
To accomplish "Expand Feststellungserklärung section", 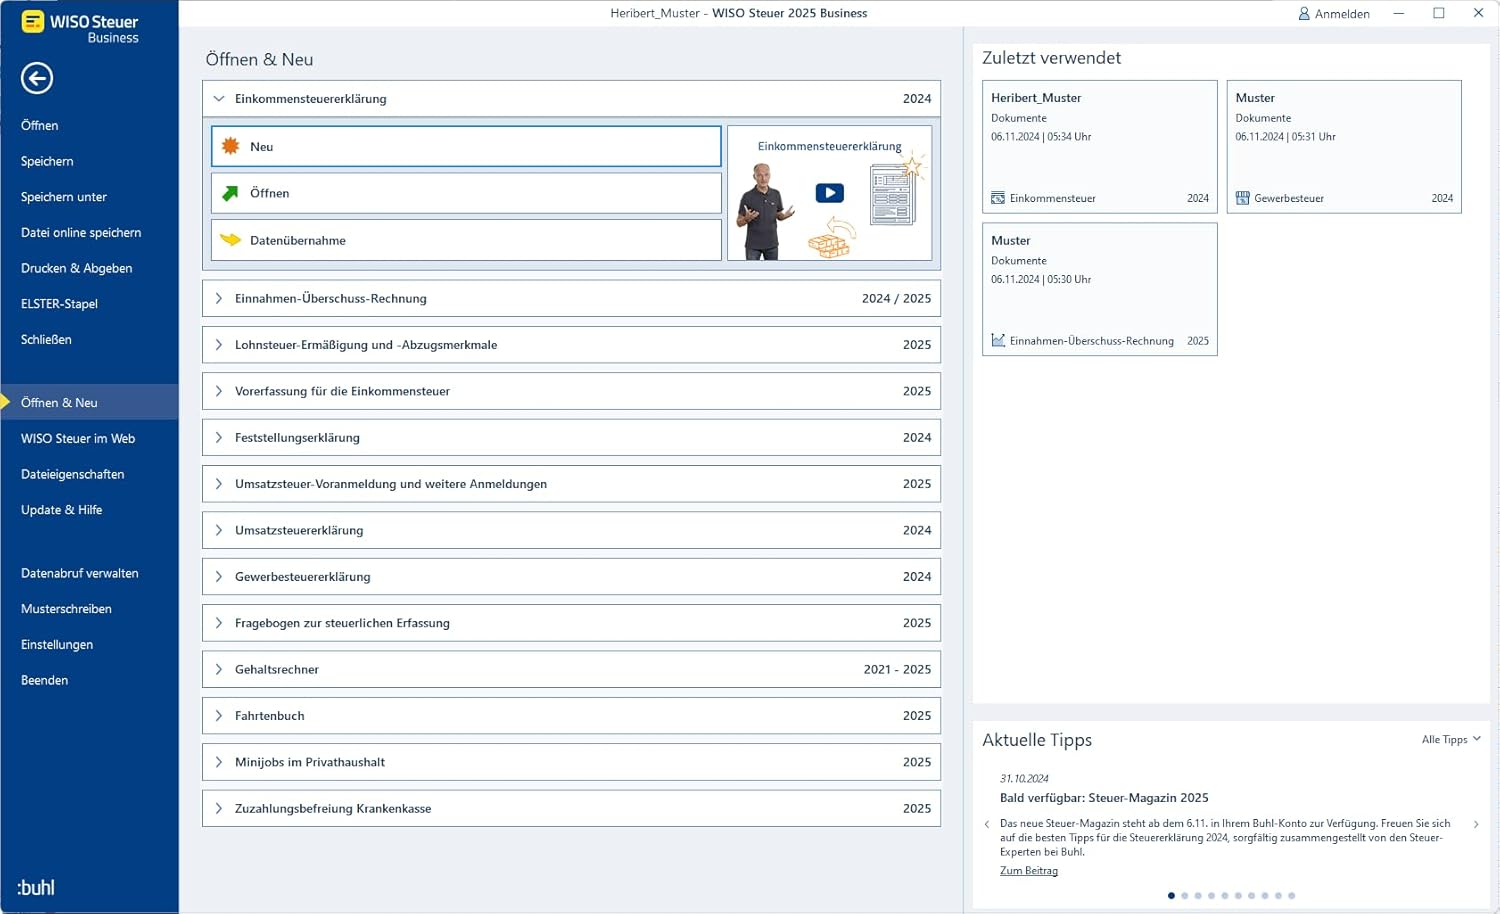I will 219,437.
